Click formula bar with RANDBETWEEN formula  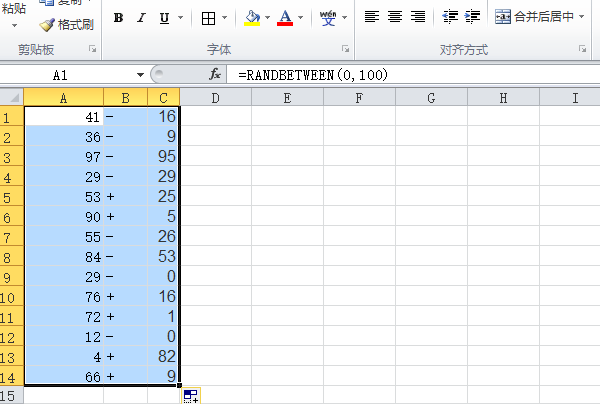pyautogui.click(x=413, y=75)
